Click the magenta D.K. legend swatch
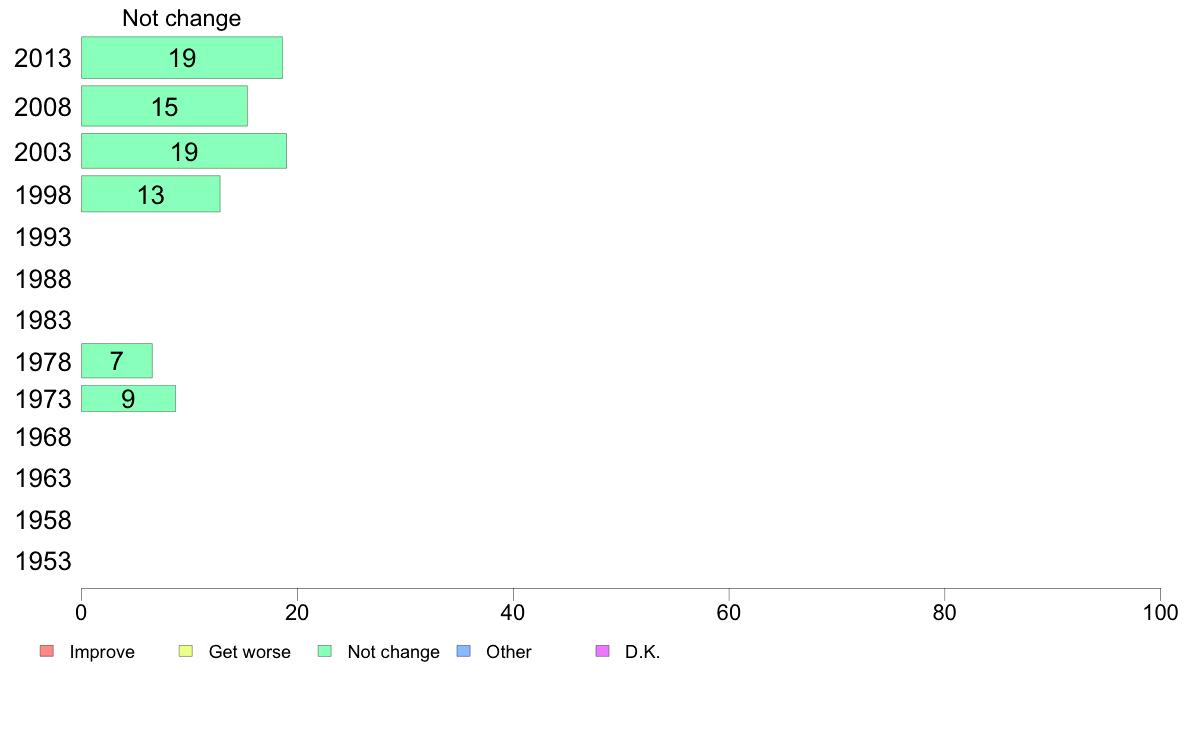The image size is (1188, 736). pos(602,651)
